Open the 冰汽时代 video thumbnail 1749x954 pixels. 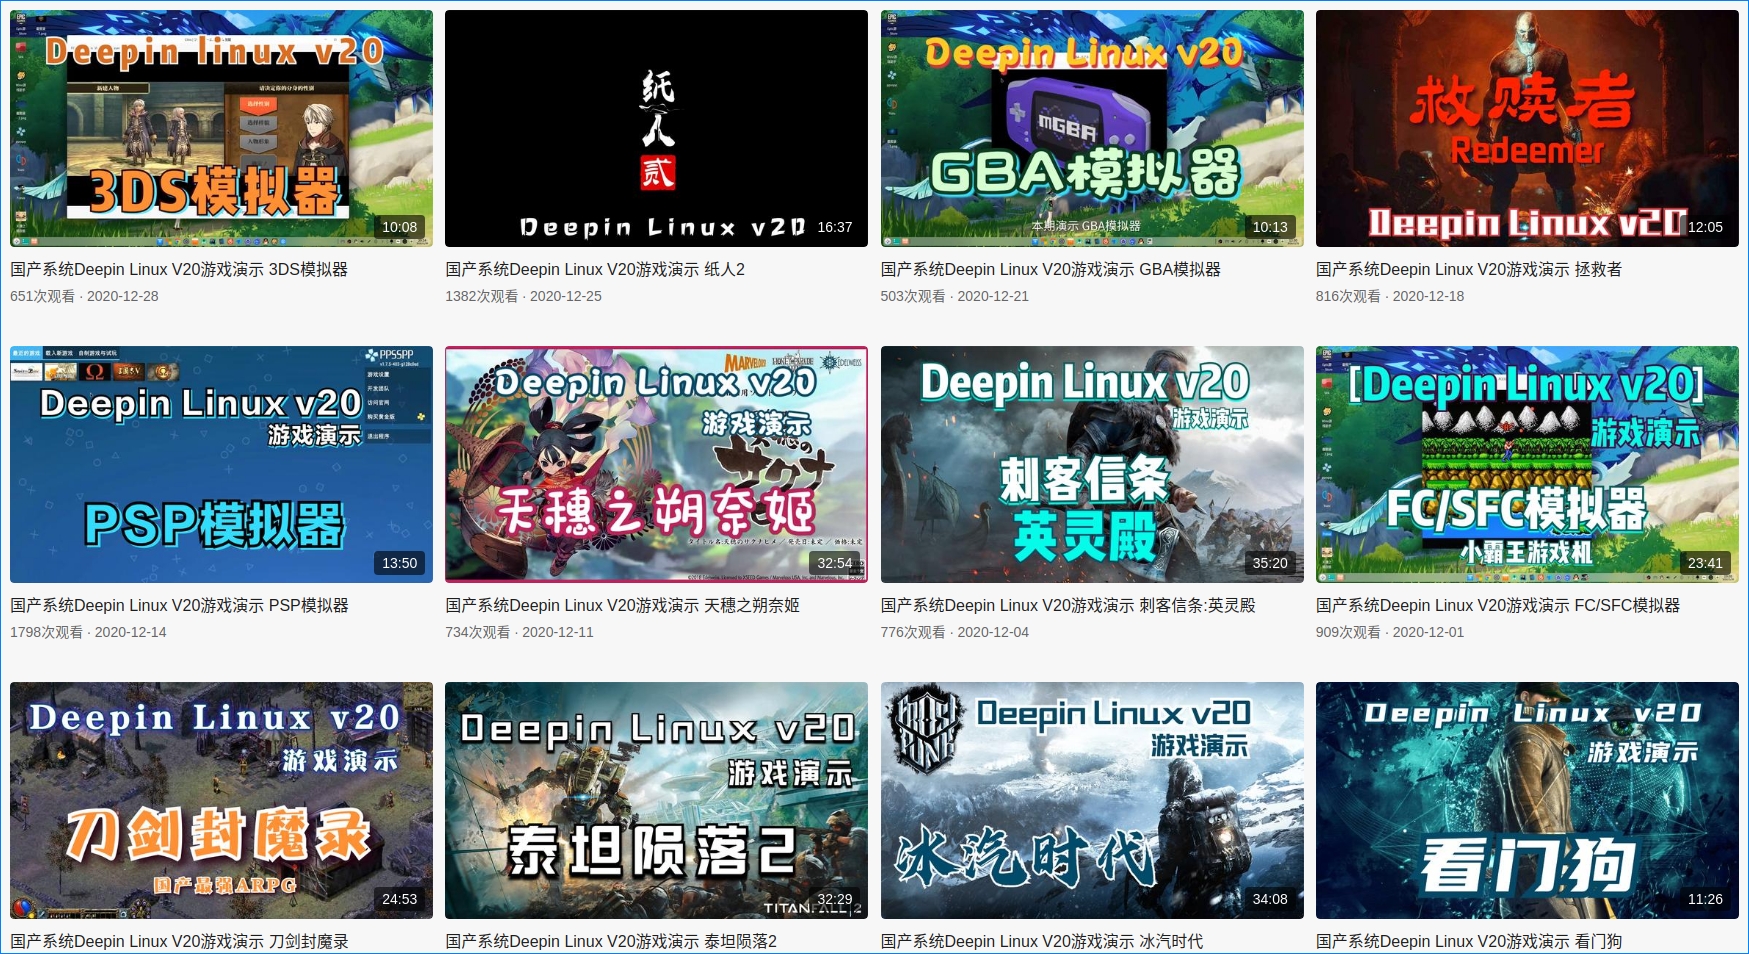coord(1092,800)
